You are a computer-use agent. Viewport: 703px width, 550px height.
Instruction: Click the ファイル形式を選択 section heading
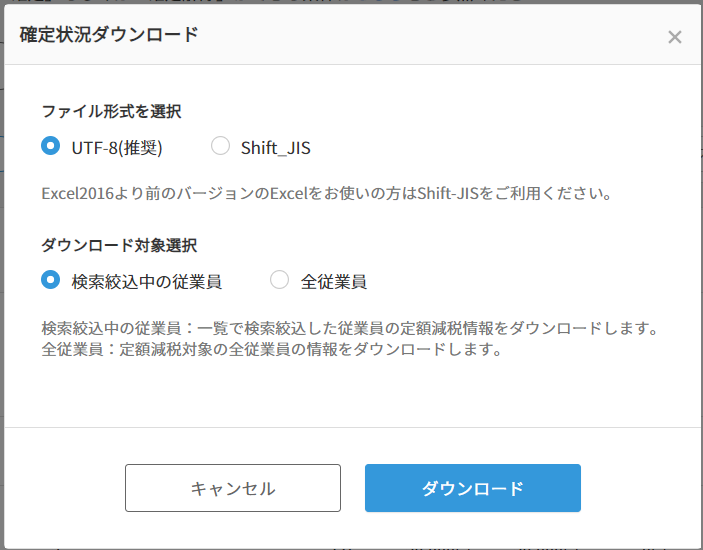(x=111, y=111)
